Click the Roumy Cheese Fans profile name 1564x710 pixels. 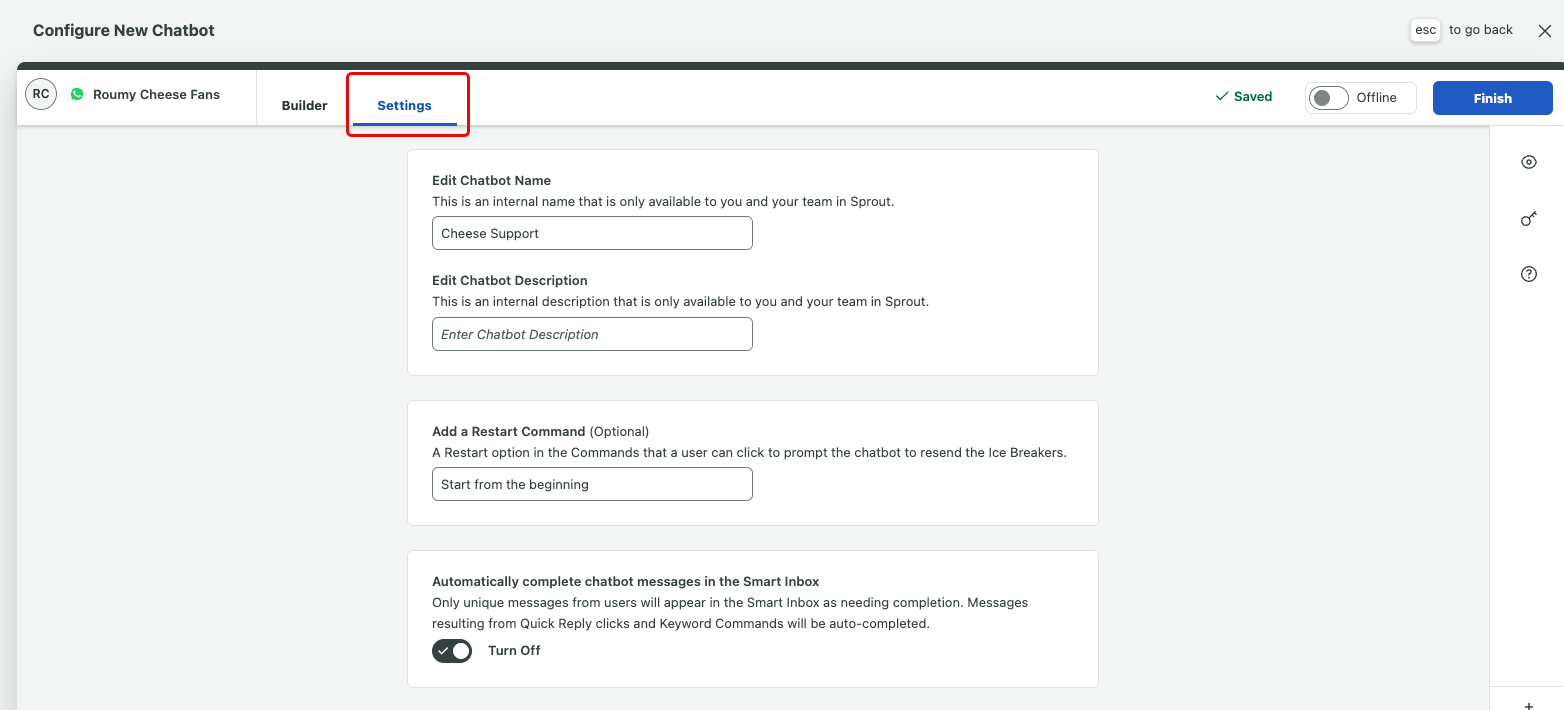pyautogui.click(x=156, y=95)
